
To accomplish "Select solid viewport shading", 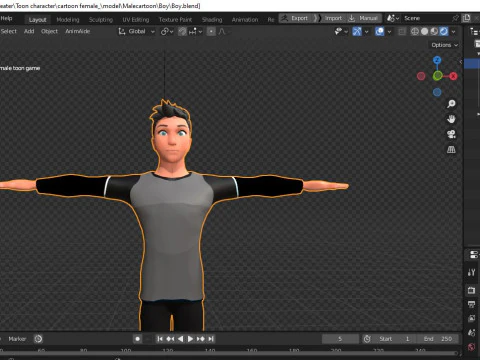I will (424, 31).
